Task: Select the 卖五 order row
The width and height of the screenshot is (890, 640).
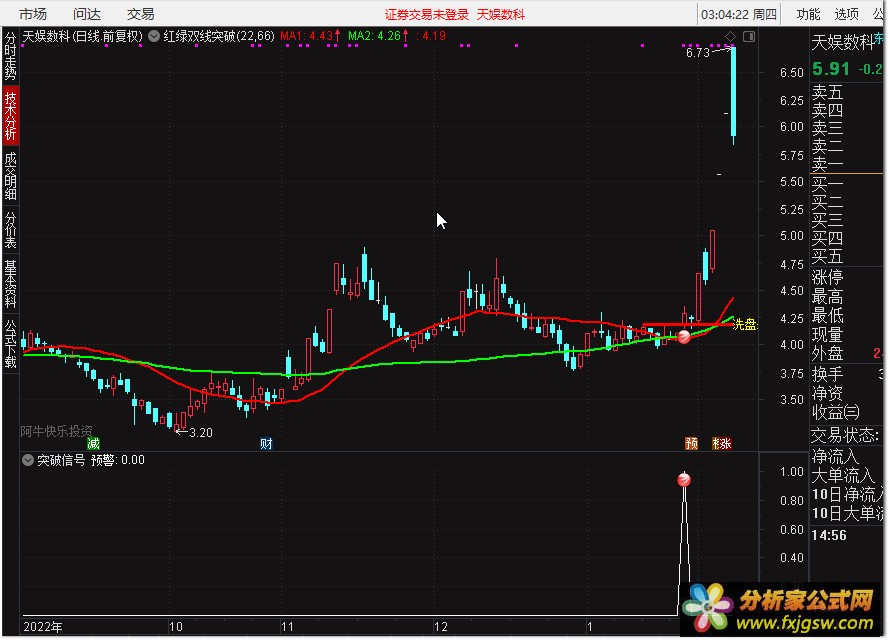Action: point(846,92)
